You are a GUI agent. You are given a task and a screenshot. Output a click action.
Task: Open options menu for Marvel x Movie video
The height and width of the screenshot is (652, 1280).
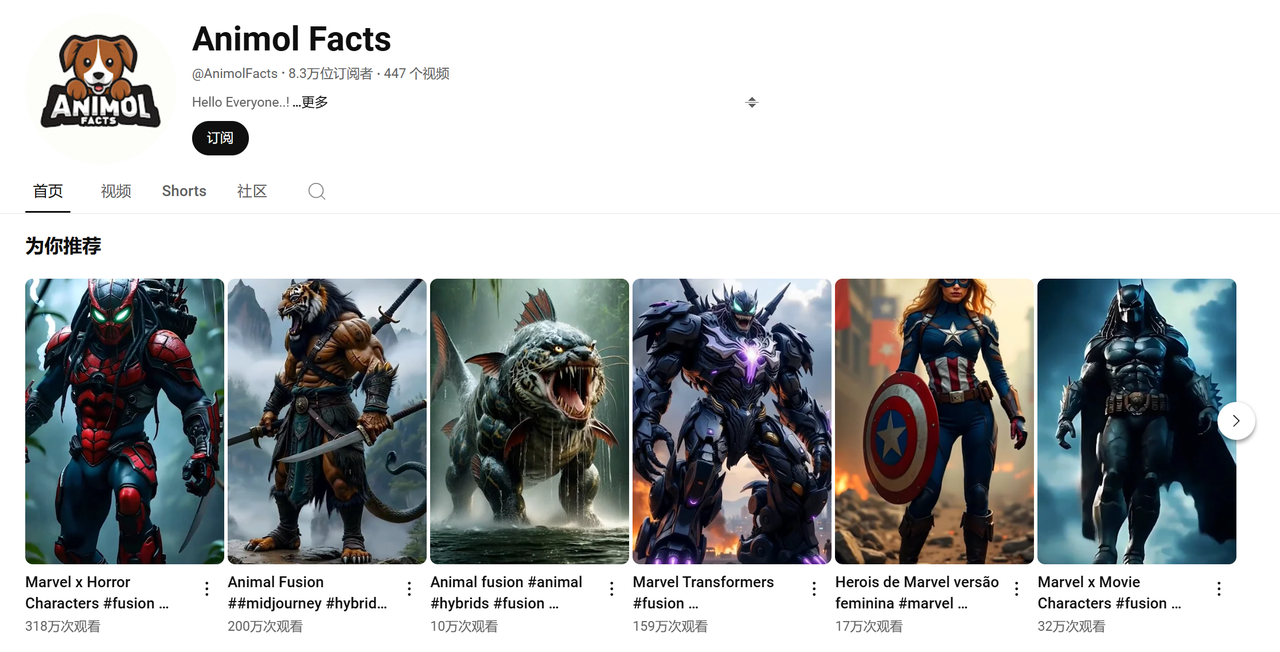click(x=1219, y=589)
